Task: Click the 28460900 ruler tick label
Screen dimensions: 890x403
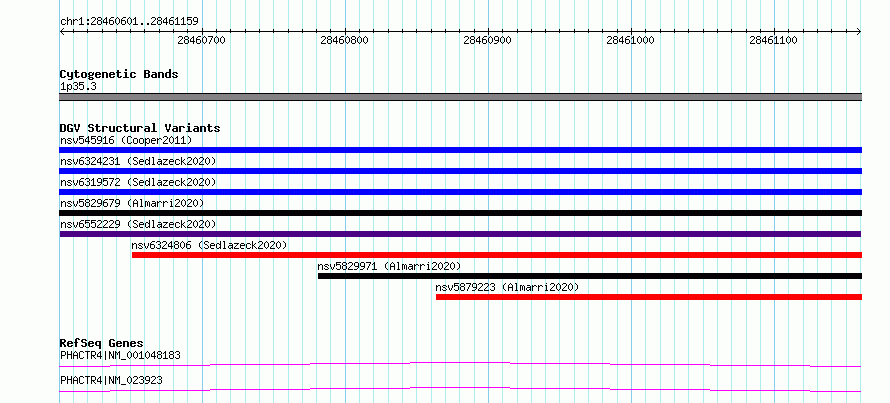Action: pos(488,40)
